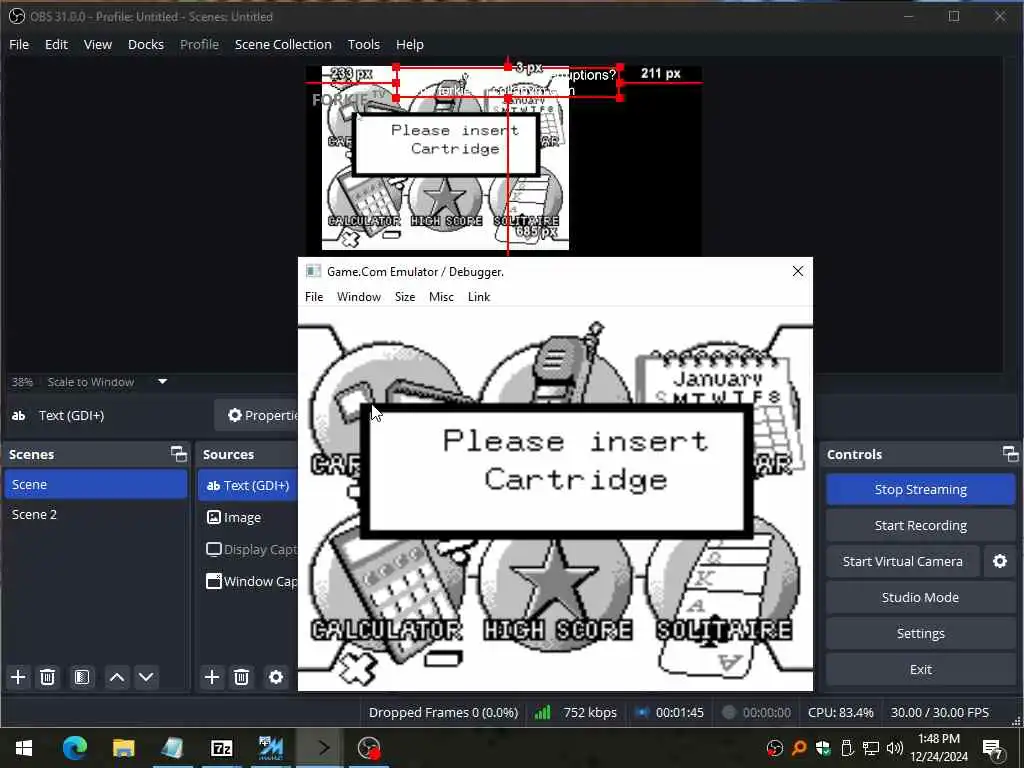Launch Microsoft Edge from taskbar
The height and width of the screenshot is (768, 1024).
click(75, 748)
